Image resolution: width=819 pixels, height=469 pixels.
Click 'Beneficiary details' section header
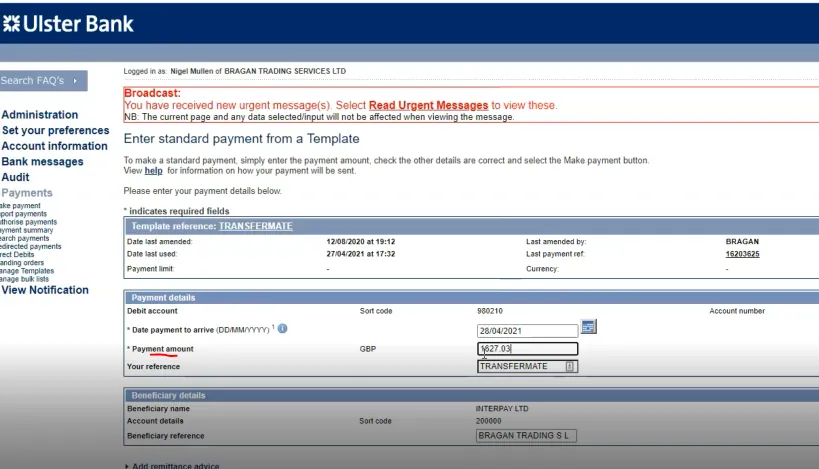point(168,395)
